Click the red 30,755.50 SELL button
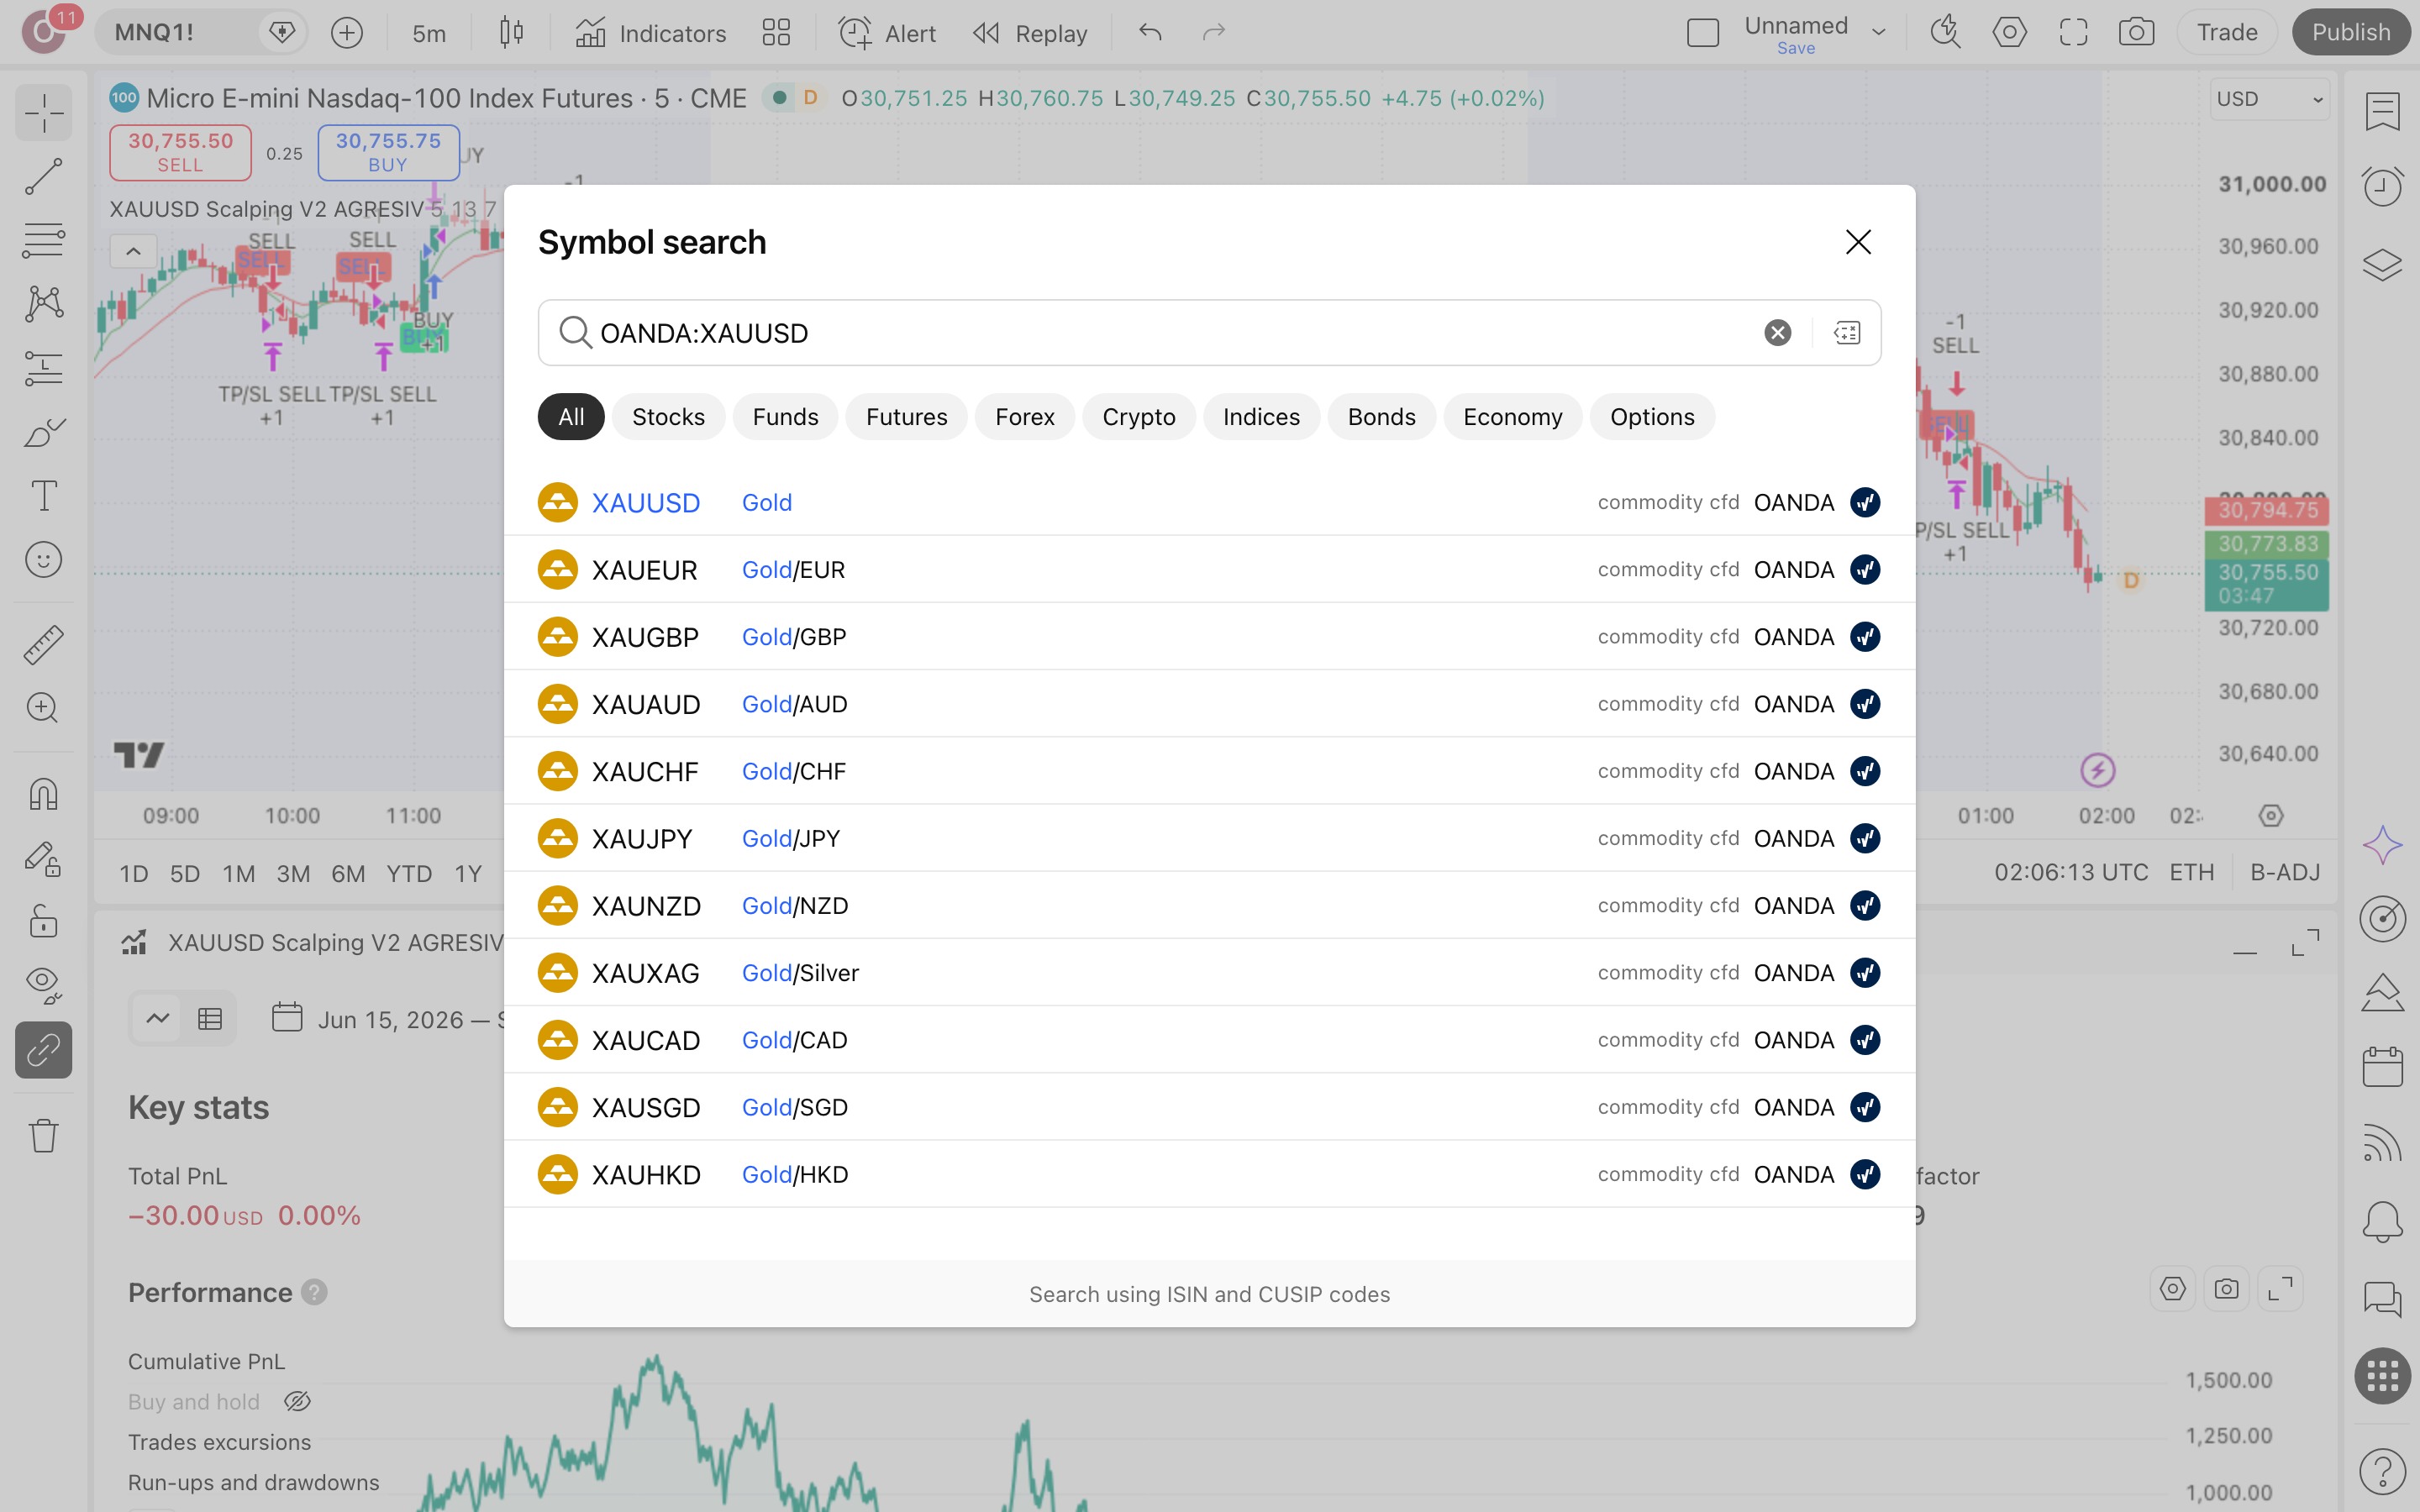This screenshot has height=1512, width=2420. pos(180,152)
